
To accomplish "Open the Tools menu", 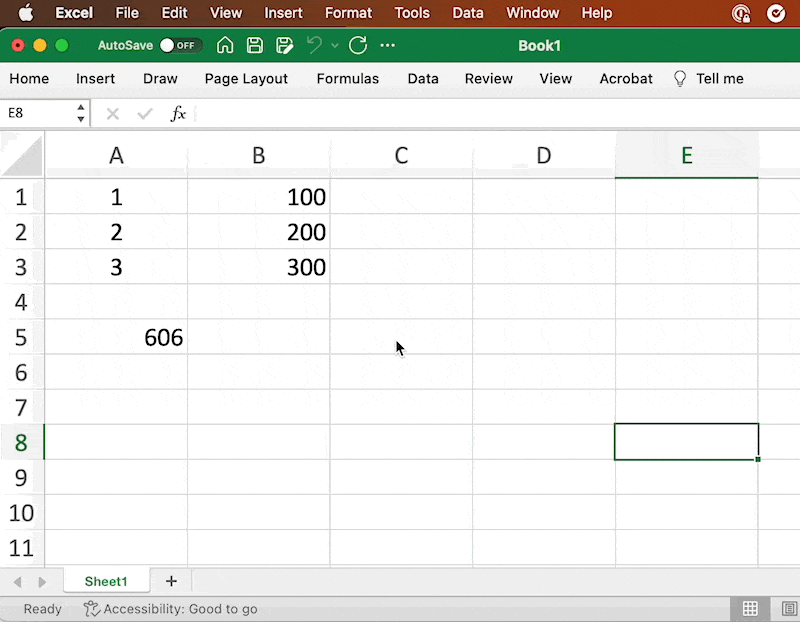I will 412,13.
